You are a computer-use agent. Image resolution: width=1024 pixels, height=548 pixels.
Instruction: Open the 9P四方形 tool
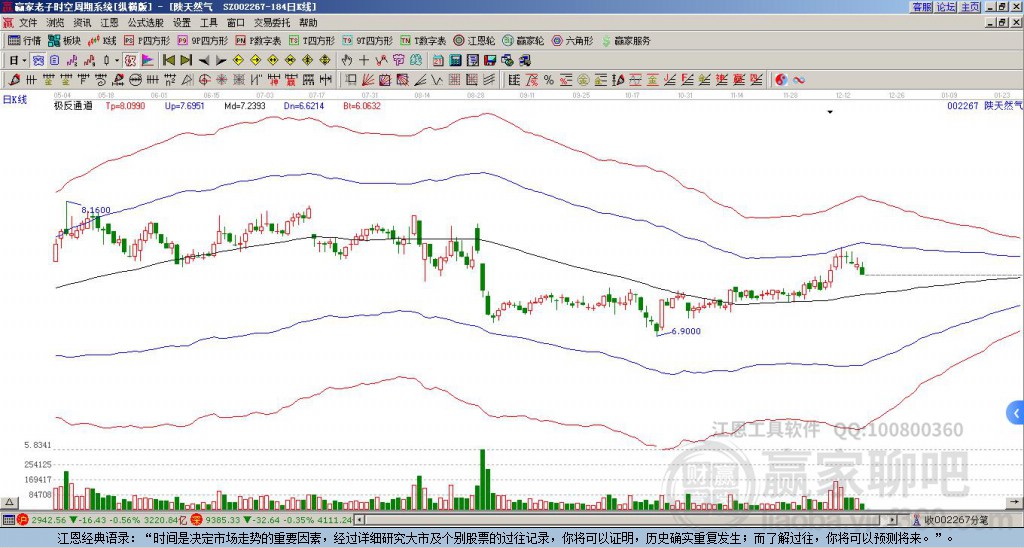point(202,40)
